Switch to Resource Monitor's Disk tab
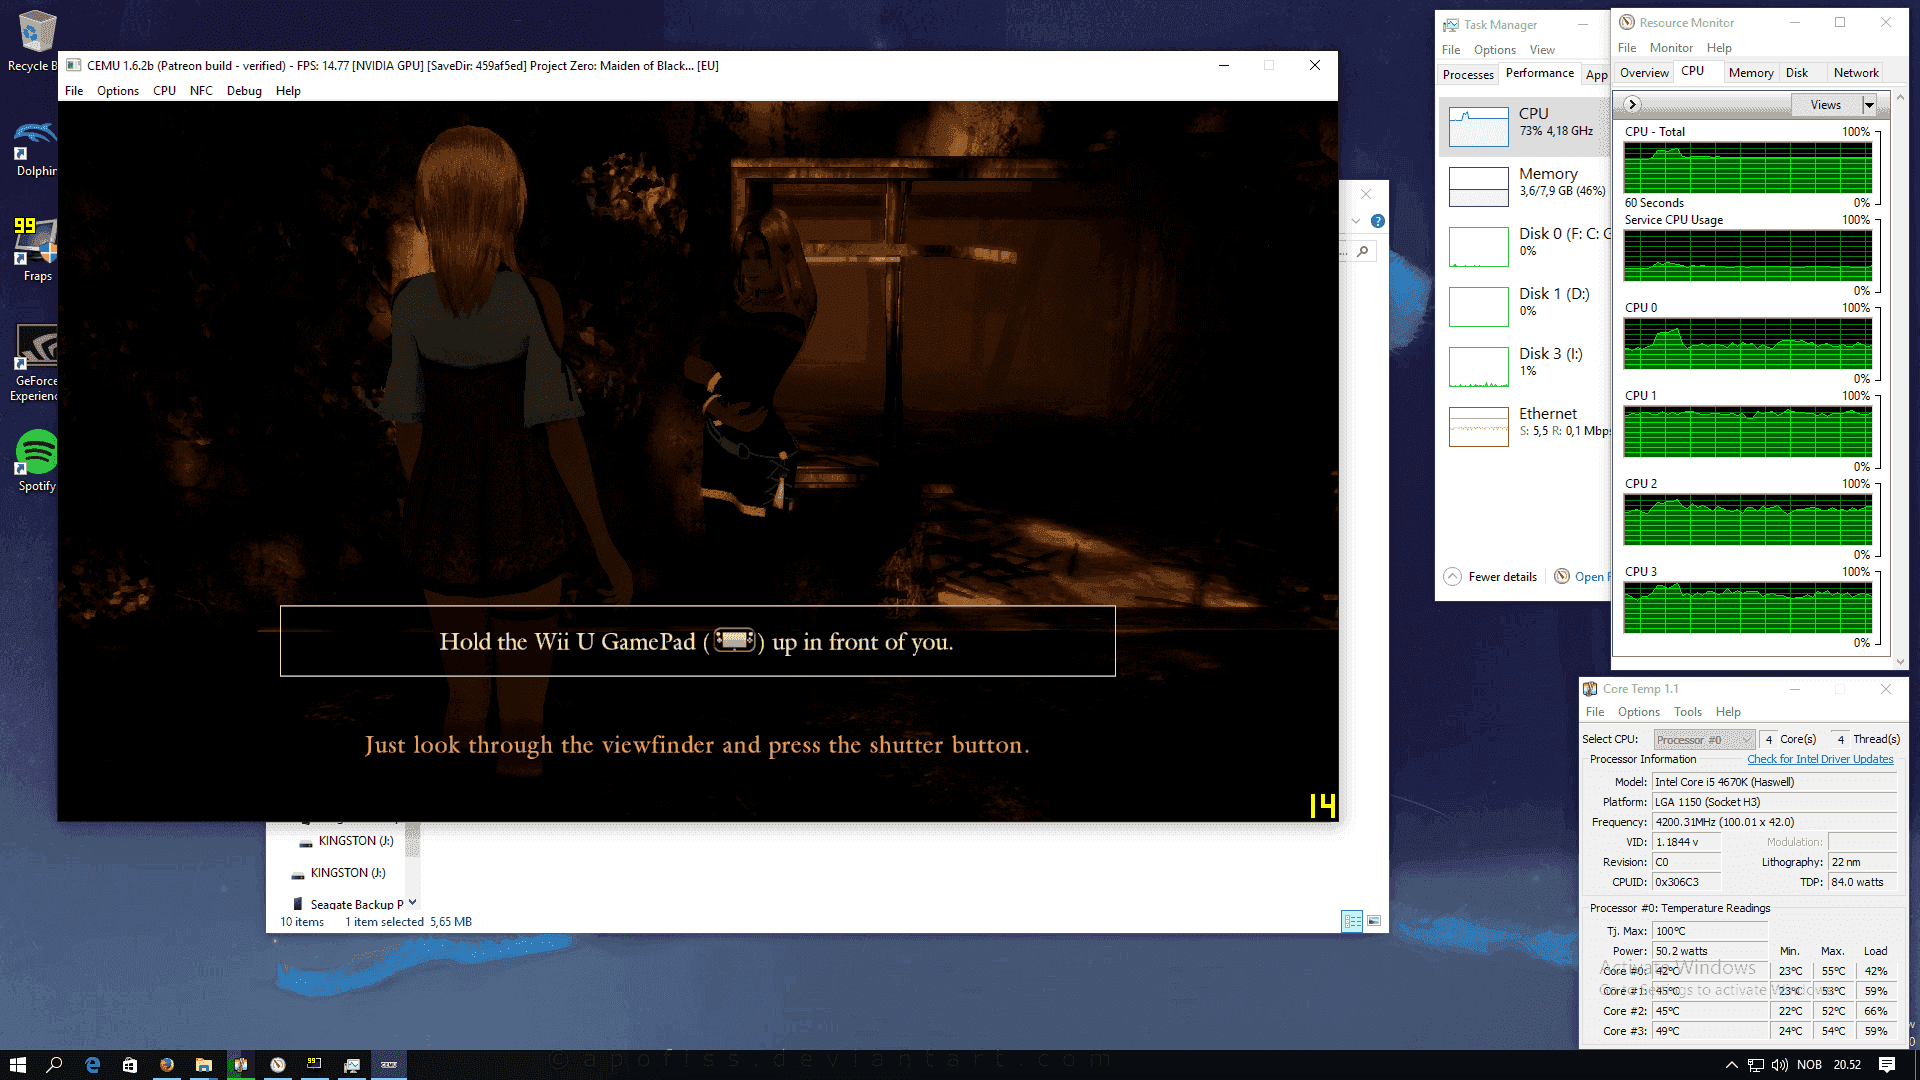Screen dimensions: 1920x1080 (x=1797, y=73)
